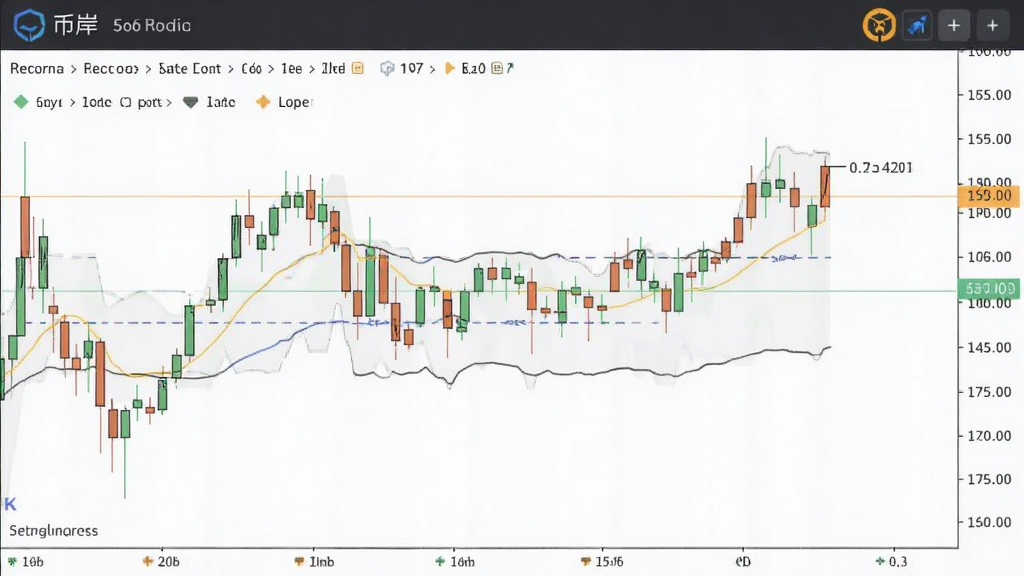Click the 'Setnglinaress' label

pyautogui.click(x=54, y=530)
